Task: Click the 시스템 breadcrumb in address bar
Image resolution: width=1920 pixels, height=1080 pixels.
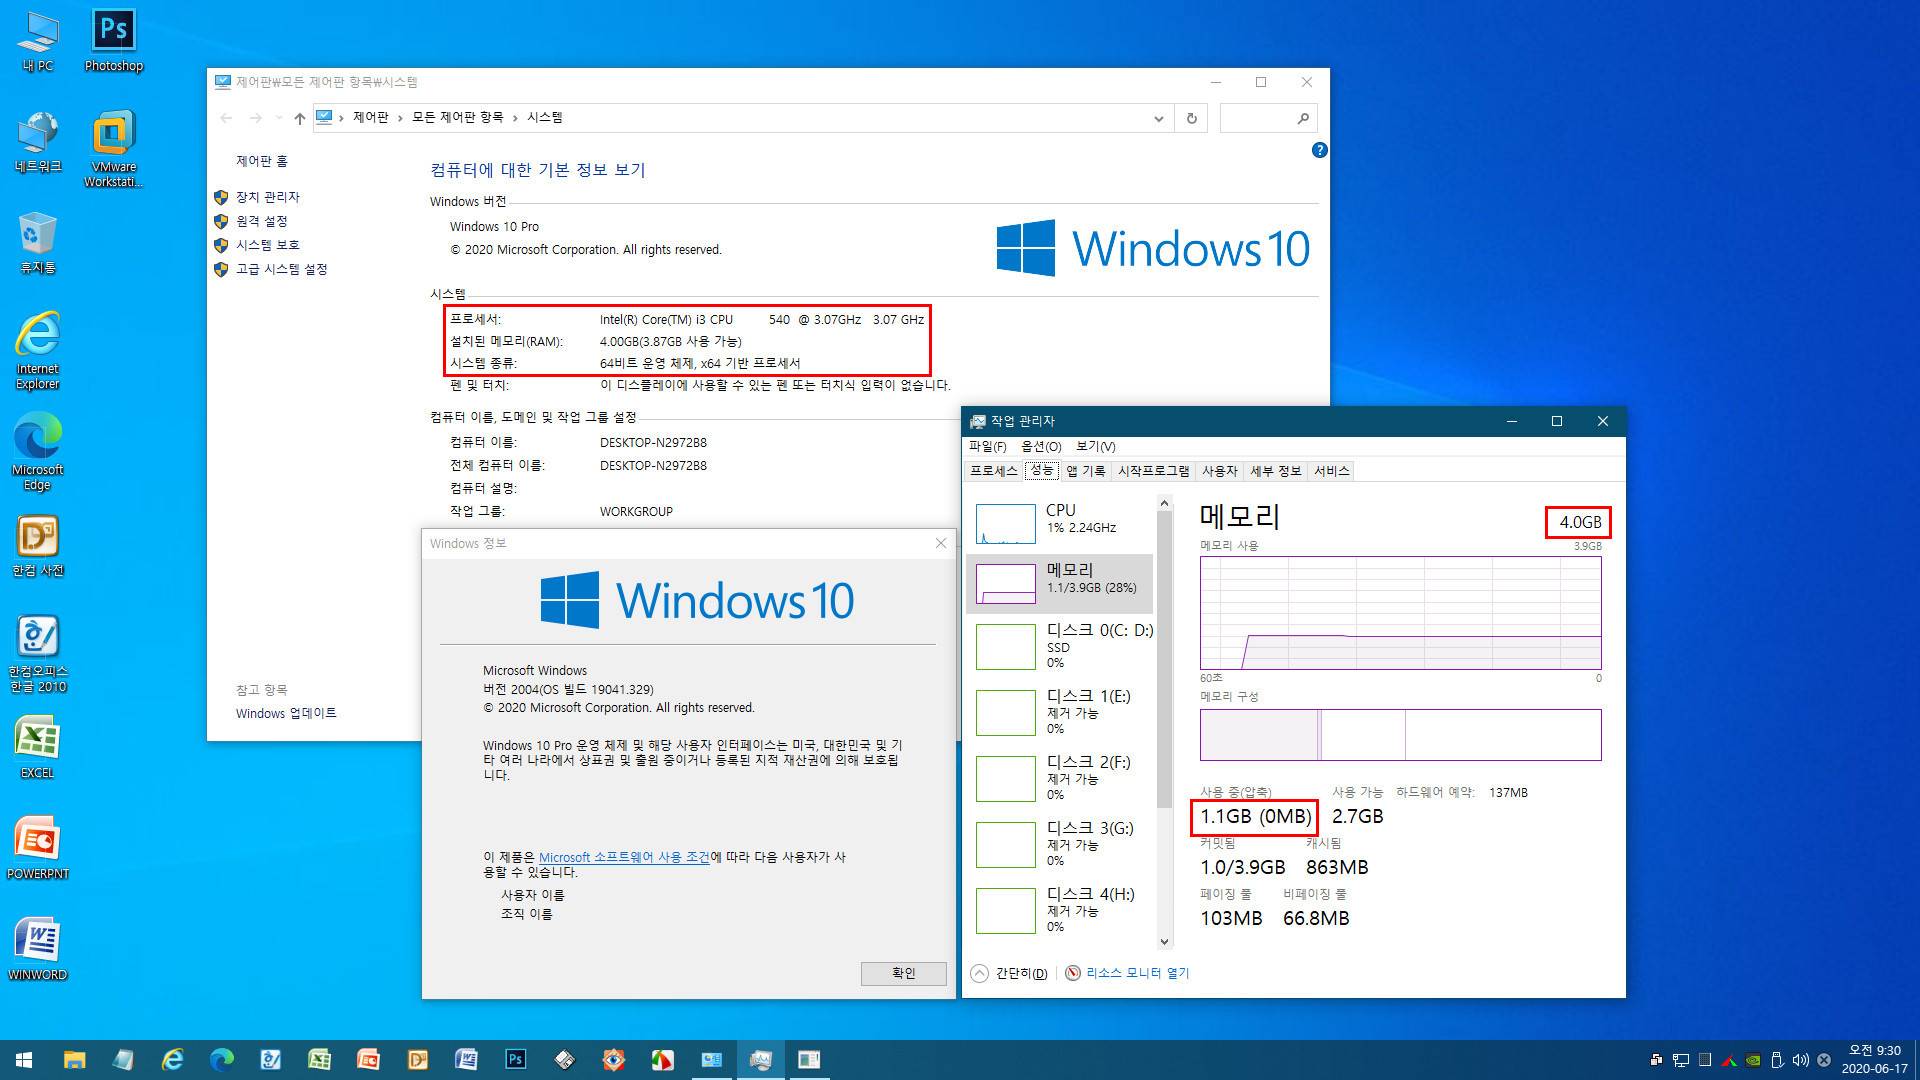Action: [x=545, y=118]
